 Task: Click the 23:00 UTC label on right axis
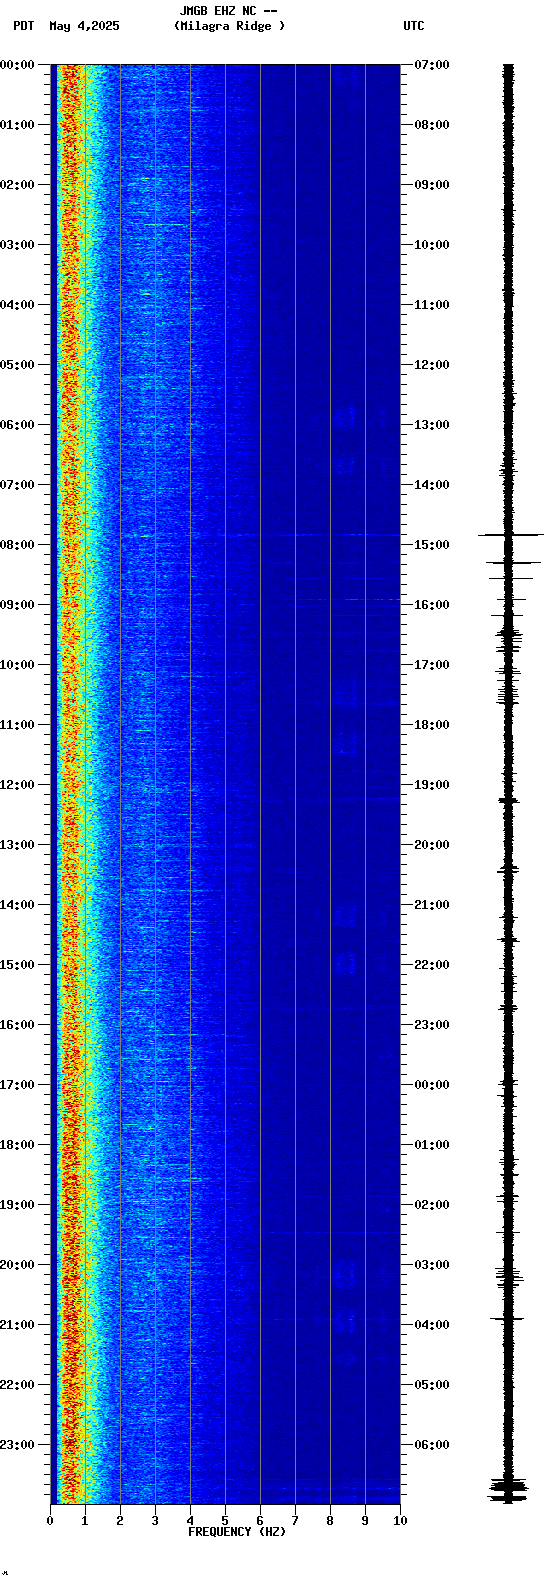pos(432,1025)
